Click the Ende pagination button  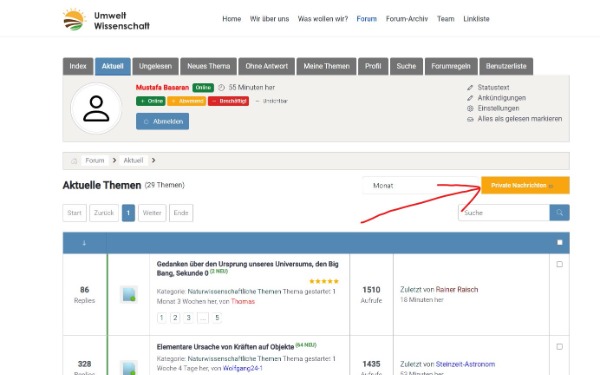181,213
